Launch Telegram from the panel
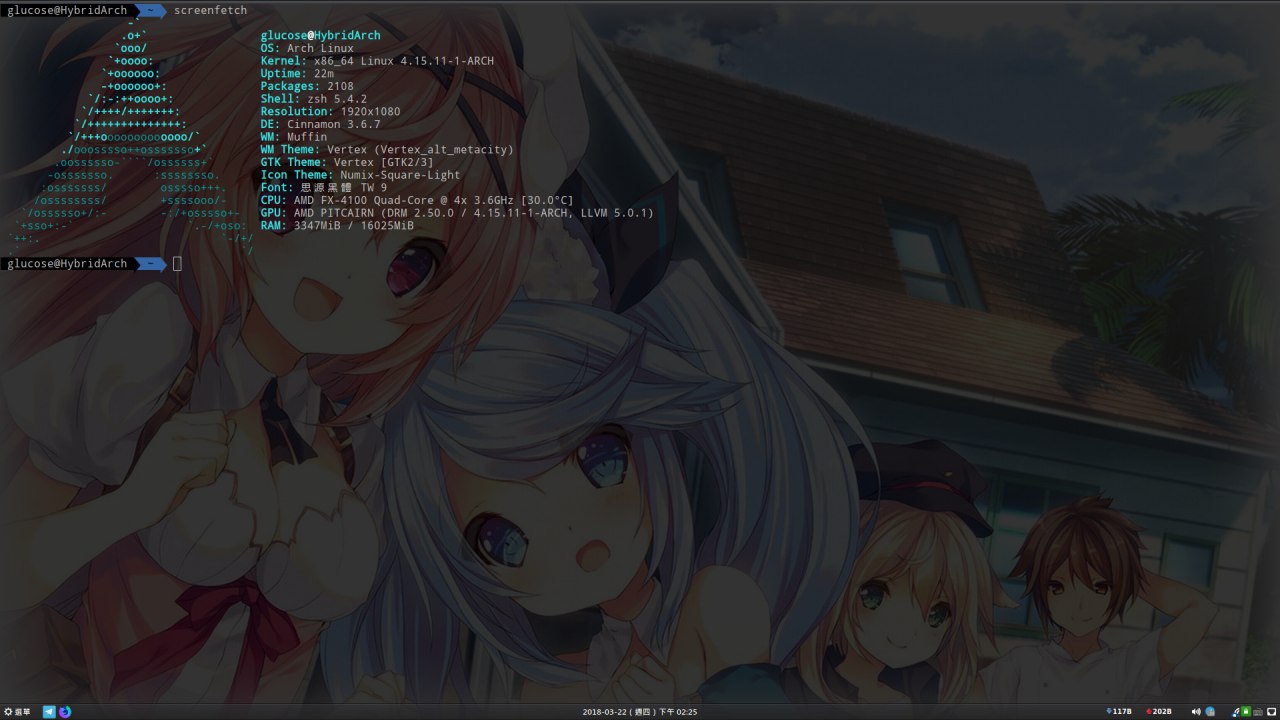This screenshot has width=1280, height=720. click(49, 712)
